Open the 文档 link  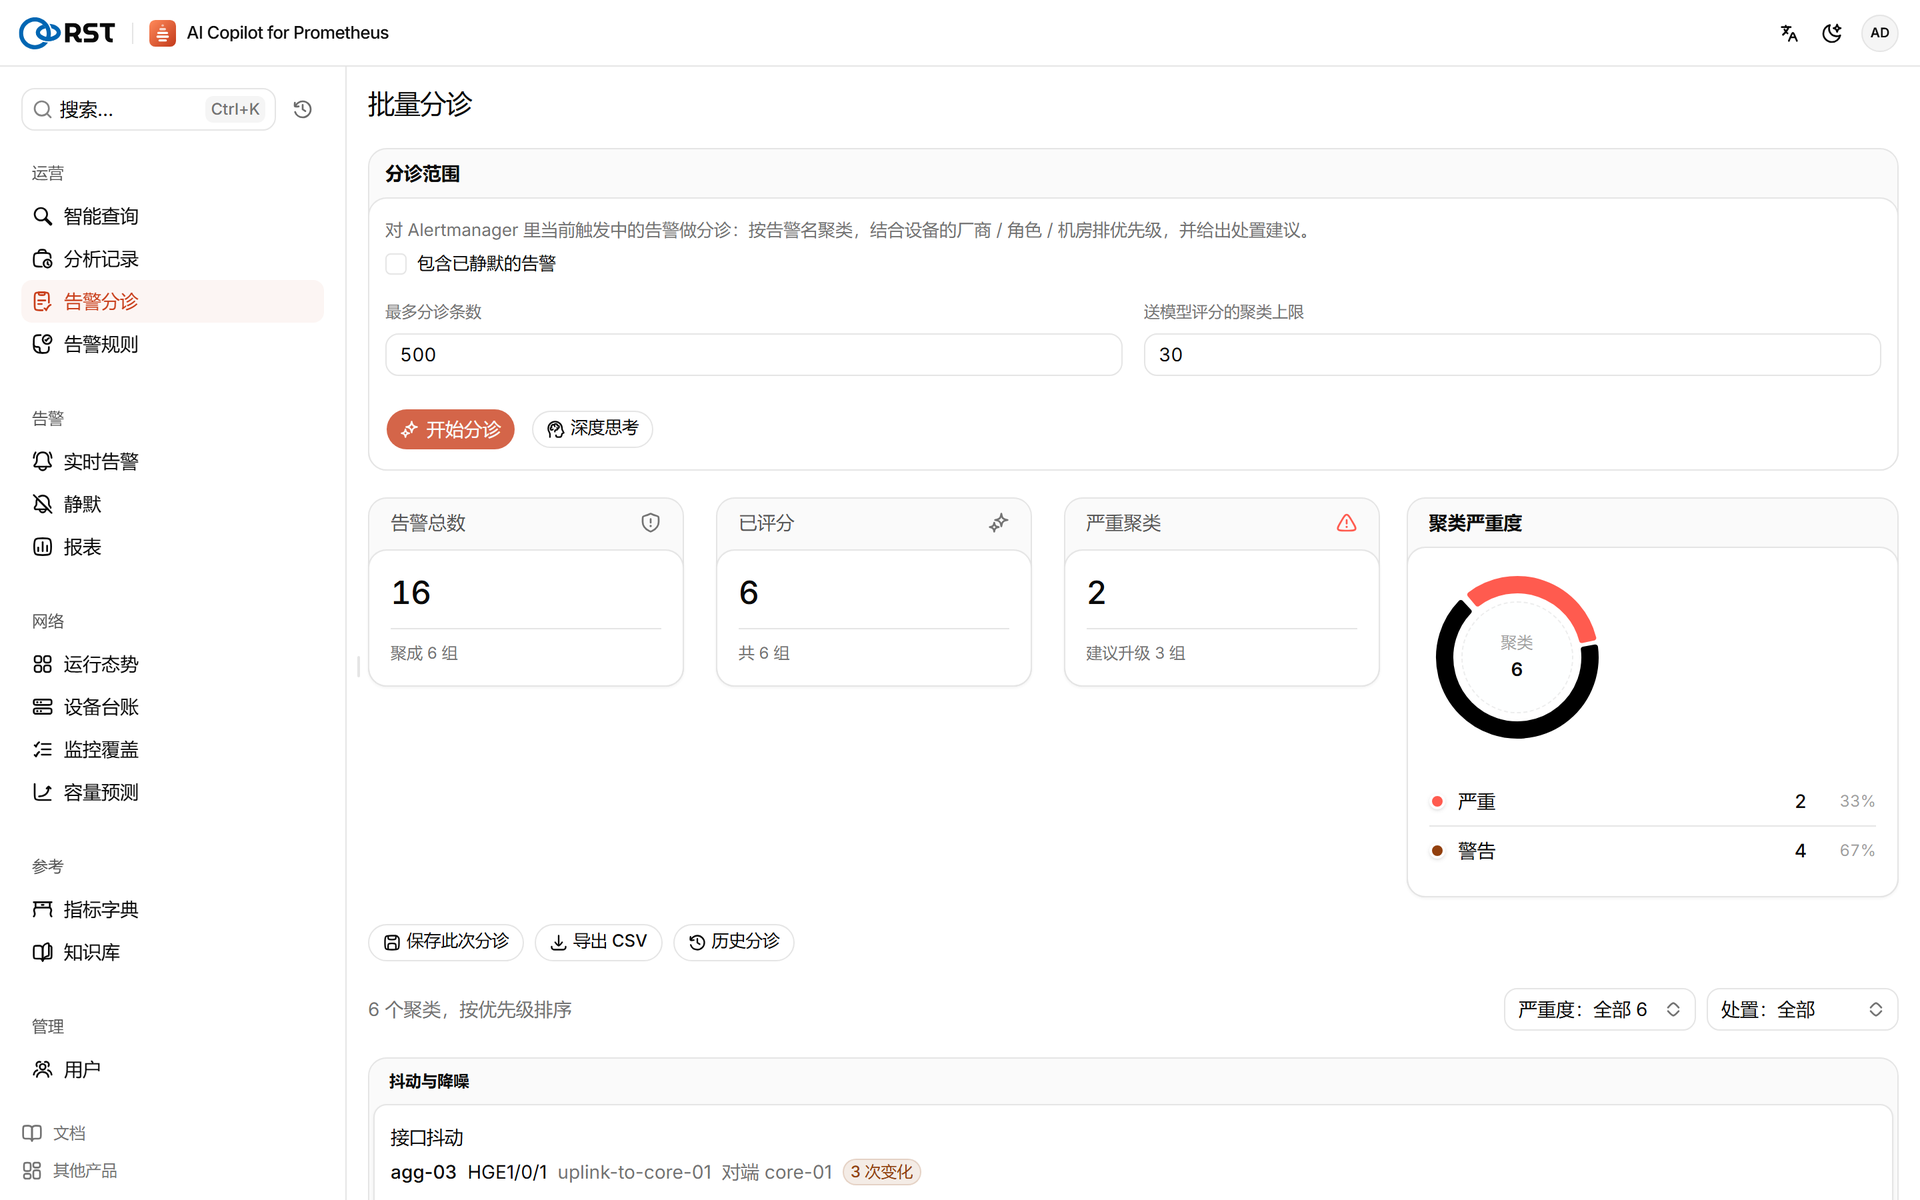tap(54, 1133)
